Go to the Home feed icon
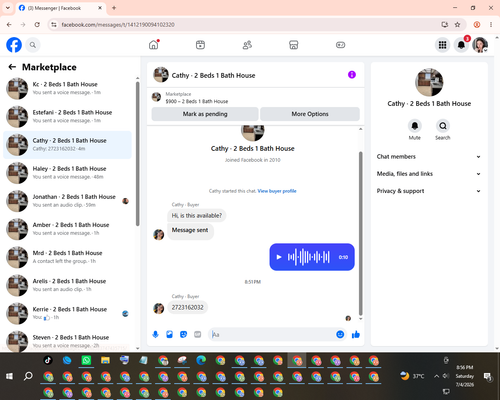Screen dimensions: 500x400 154,45
